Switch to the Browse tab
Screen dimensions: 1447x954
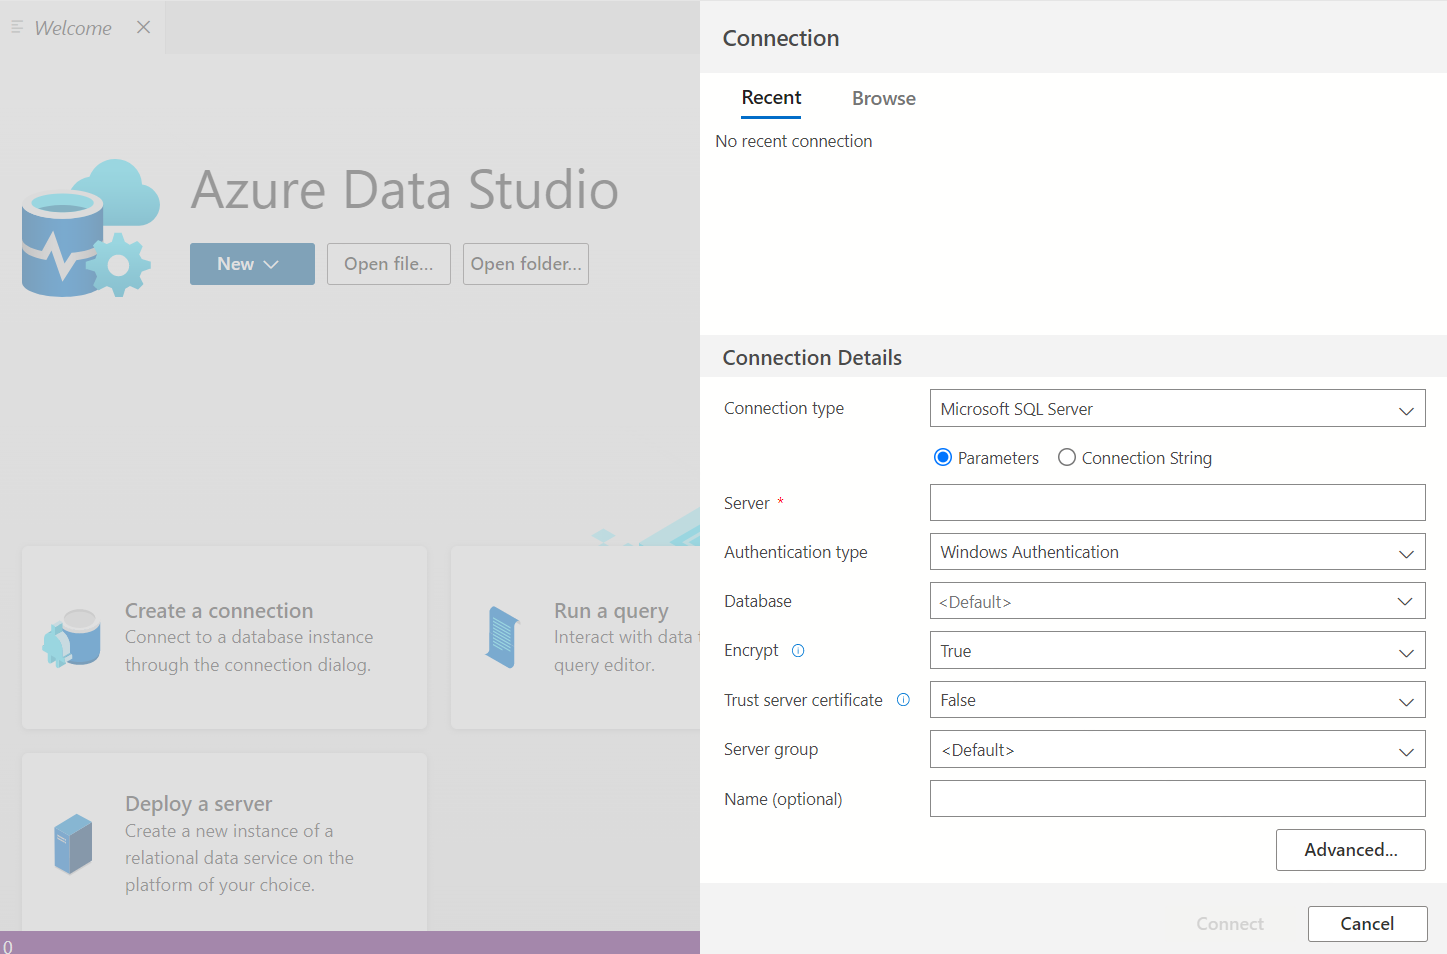tap(884, 98)
